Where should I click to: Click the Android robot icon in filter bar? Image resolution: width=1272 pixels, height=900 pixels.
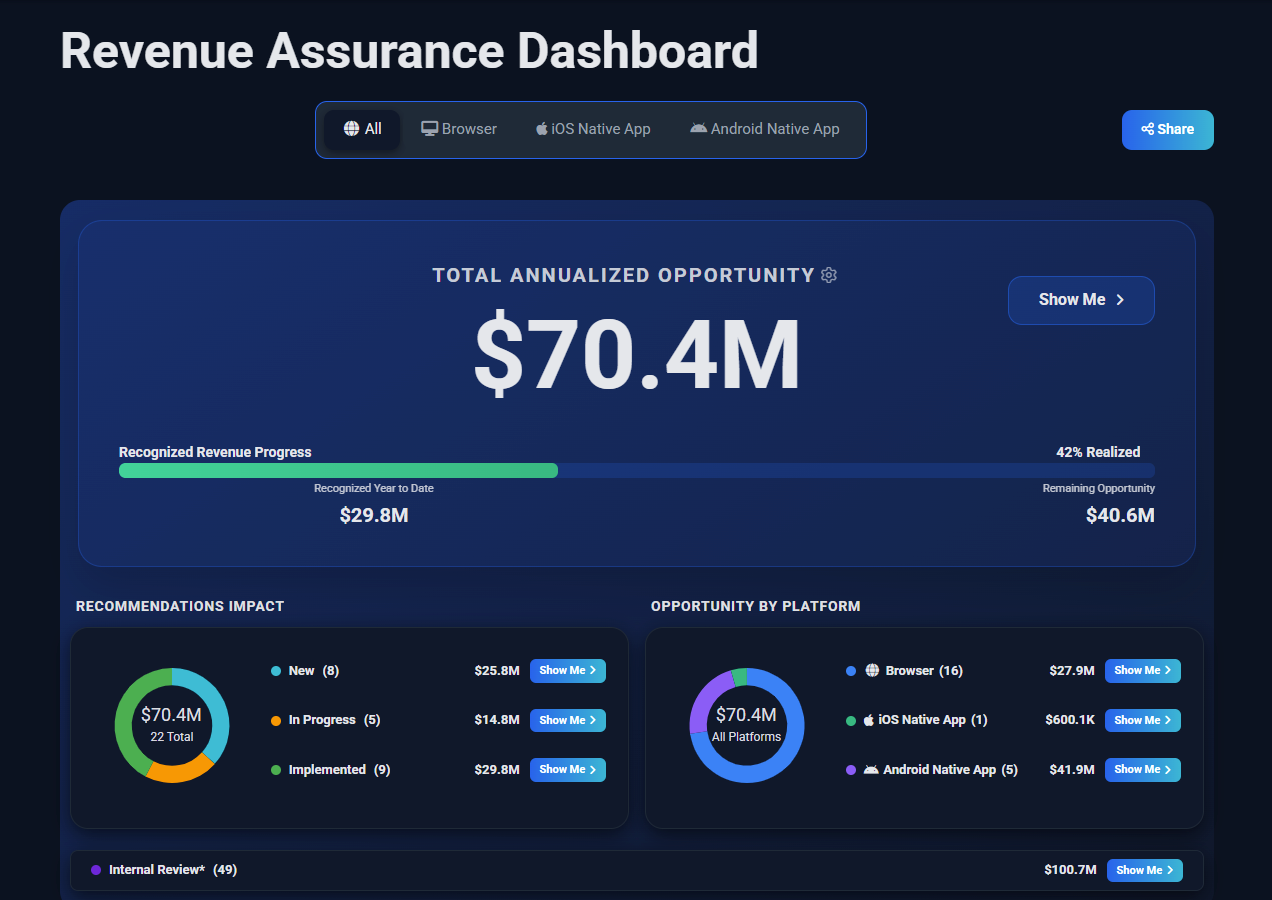(698, 128)
